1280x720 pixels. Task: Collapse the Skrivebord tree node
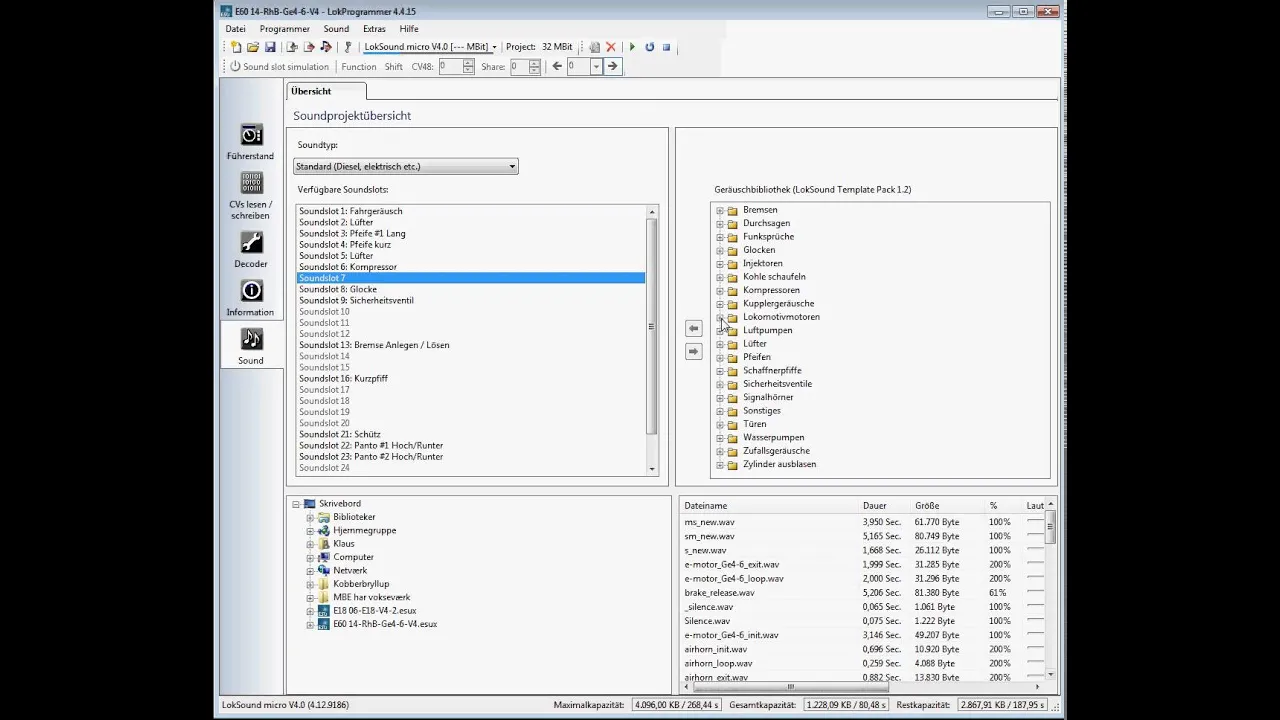click(x=296, y=504)
